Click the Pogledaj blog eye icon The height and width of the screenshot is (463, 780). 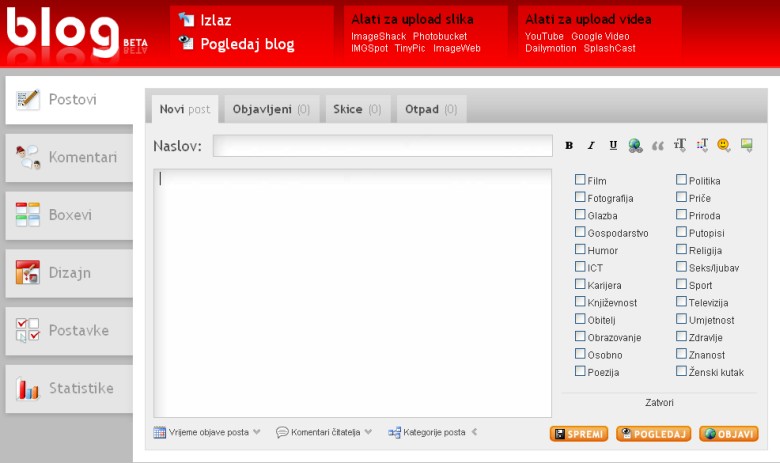click(186, 43)
